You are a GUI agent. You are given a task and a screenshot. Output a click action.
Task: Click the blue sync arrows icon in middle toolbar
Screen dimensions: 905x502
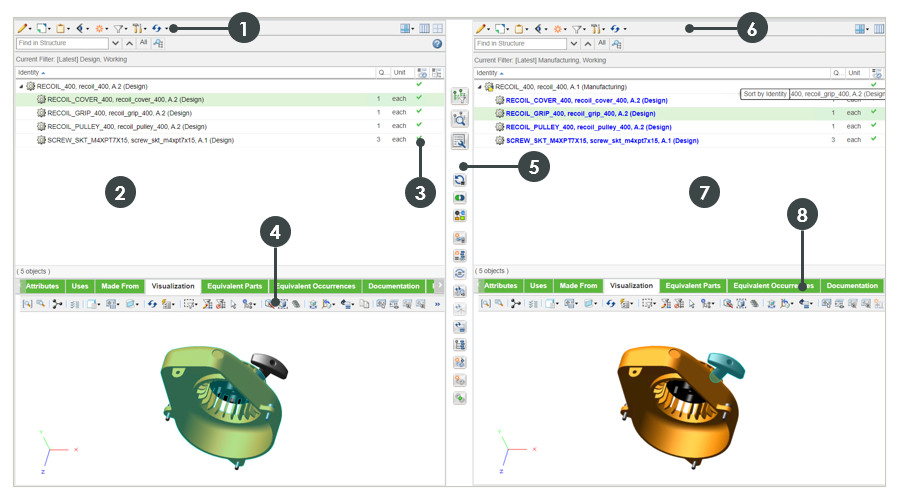(x=459, y=180)
